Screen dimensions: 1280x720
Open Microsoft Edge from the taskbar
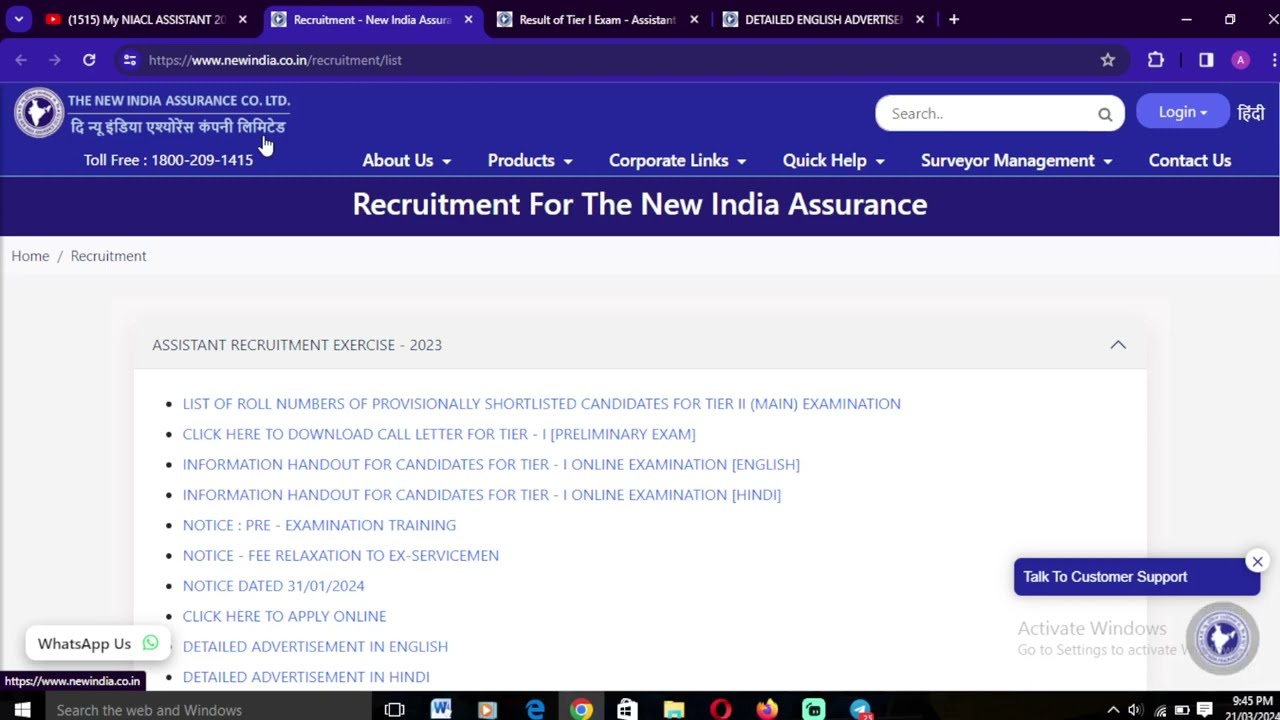click(535, 710)
